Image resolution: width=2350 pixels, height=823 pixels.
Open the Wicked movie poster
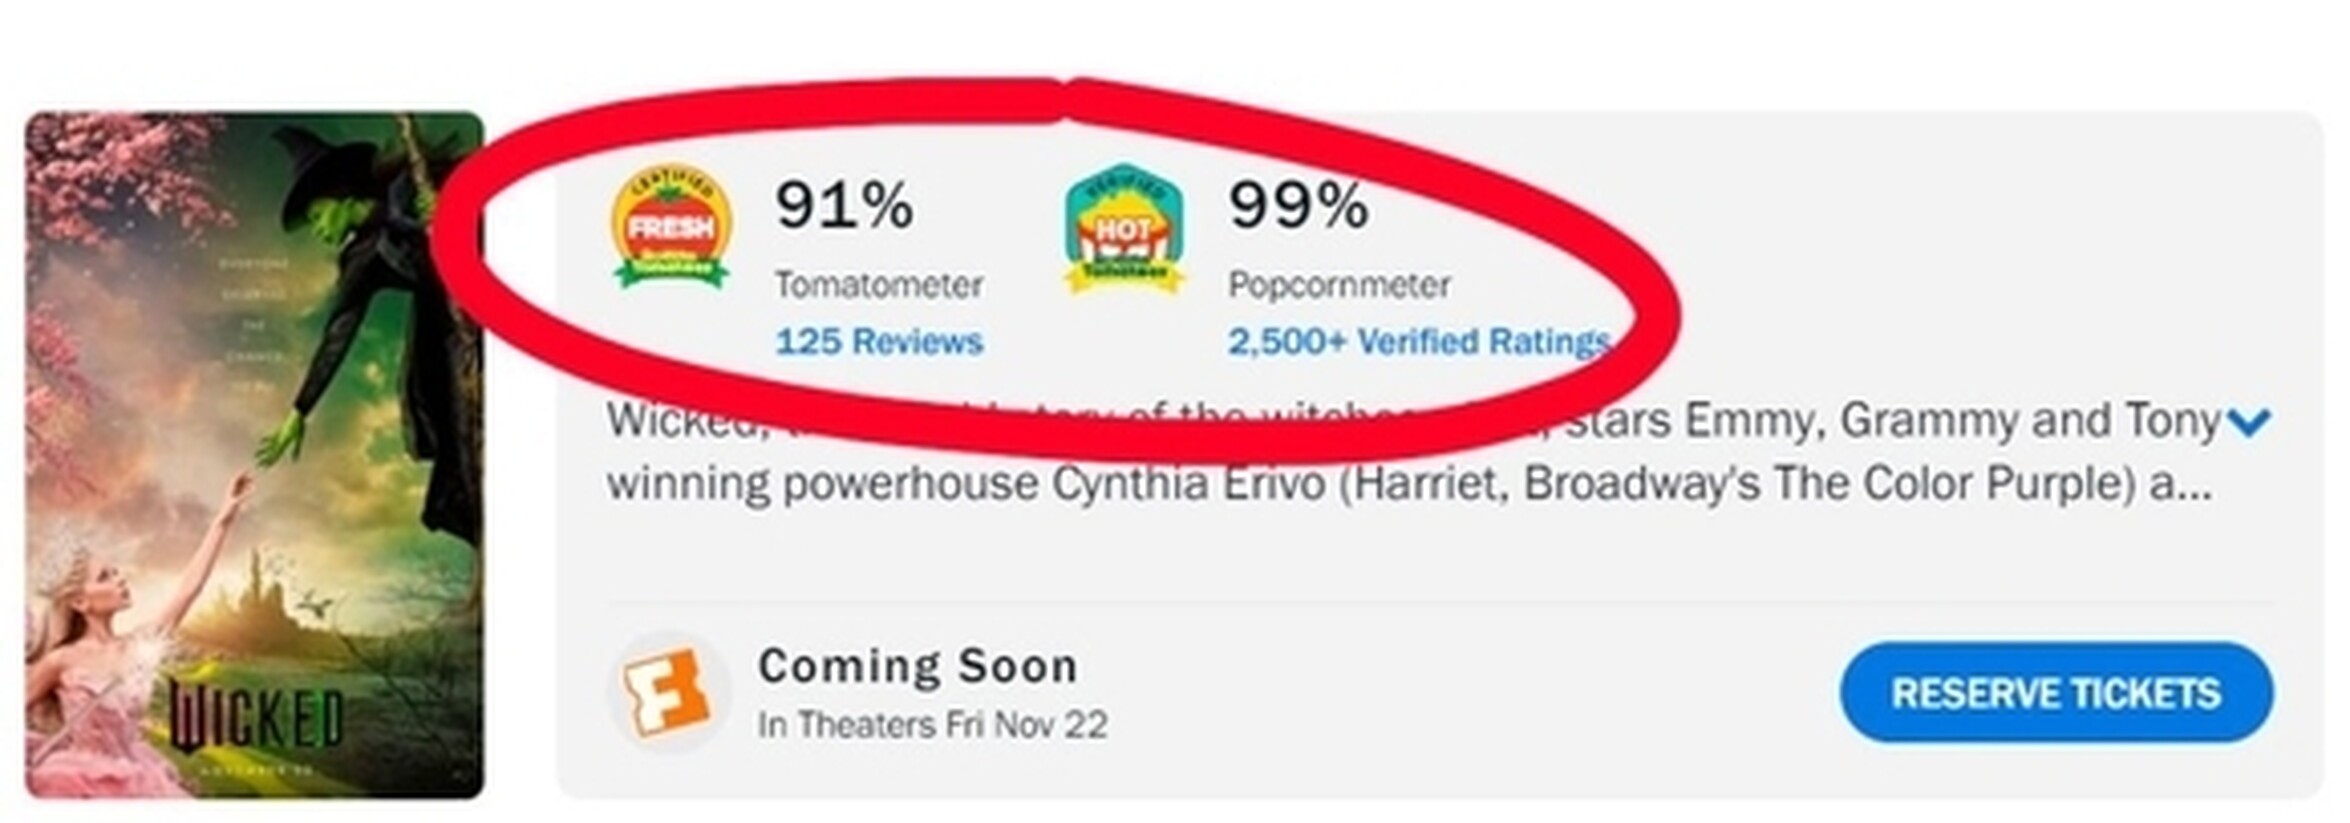click(x=254, y=455)
